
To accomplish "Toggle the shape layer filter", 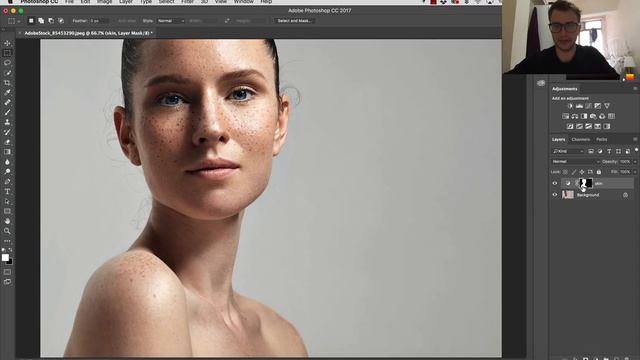I will (618, 151).
